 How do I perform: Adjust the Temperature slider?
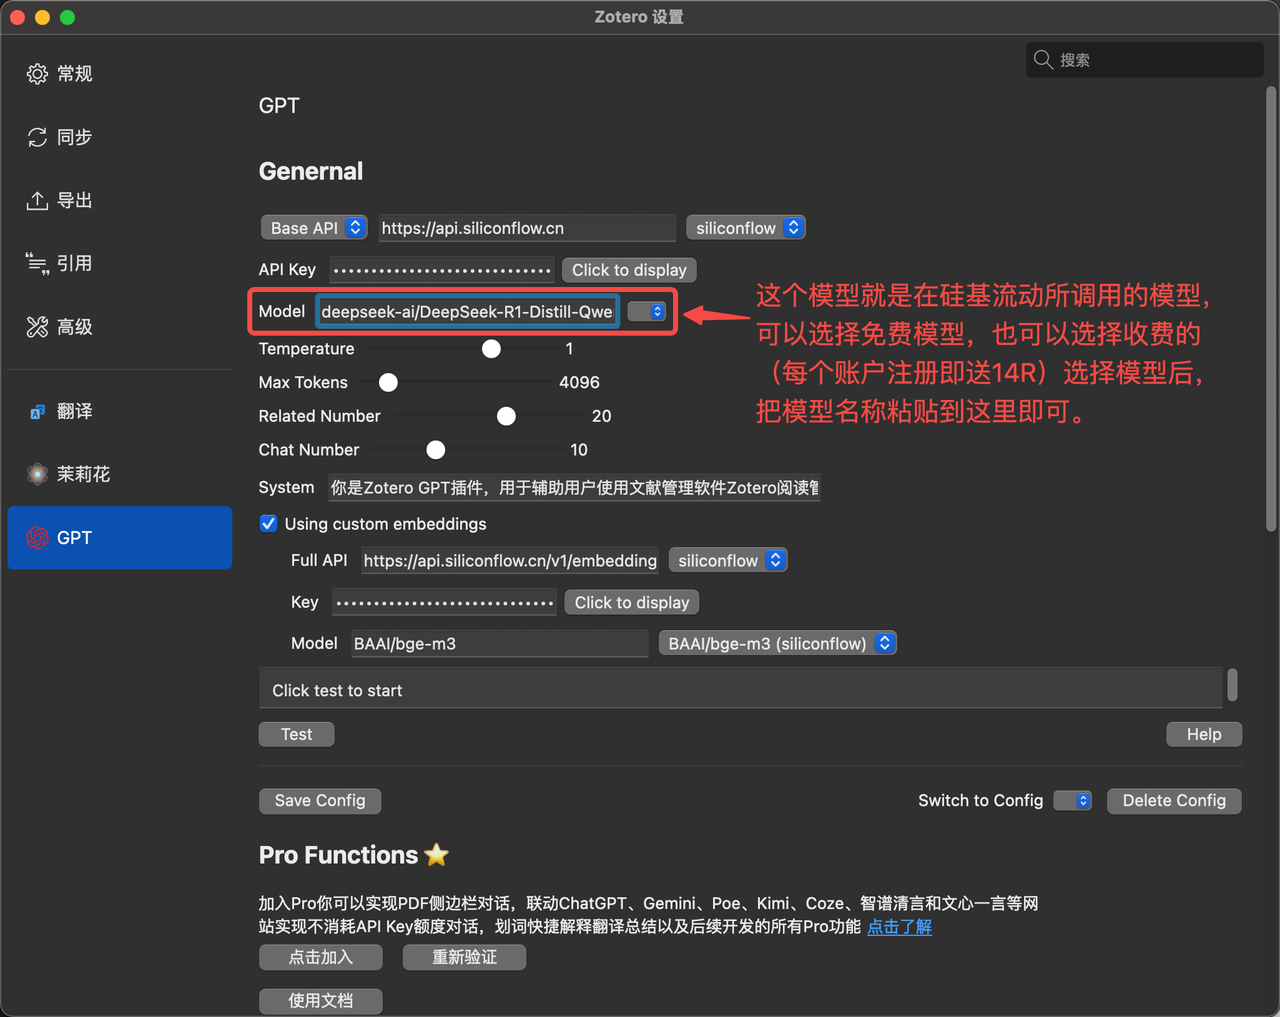pyautogui.click(x=491, y=349)
